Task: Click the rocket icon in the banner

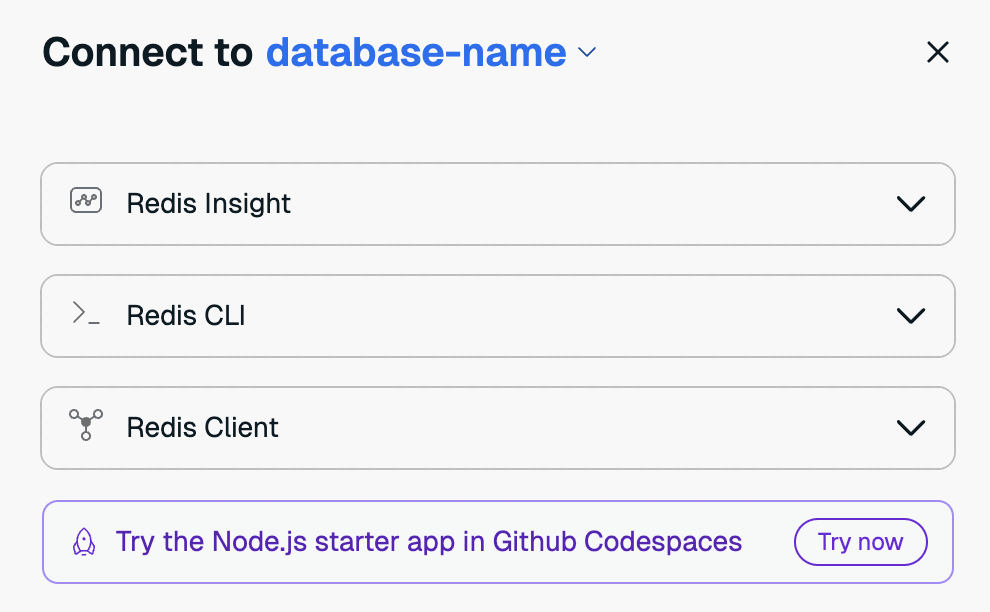Action: pyautogui.click(x=85, y=543)
